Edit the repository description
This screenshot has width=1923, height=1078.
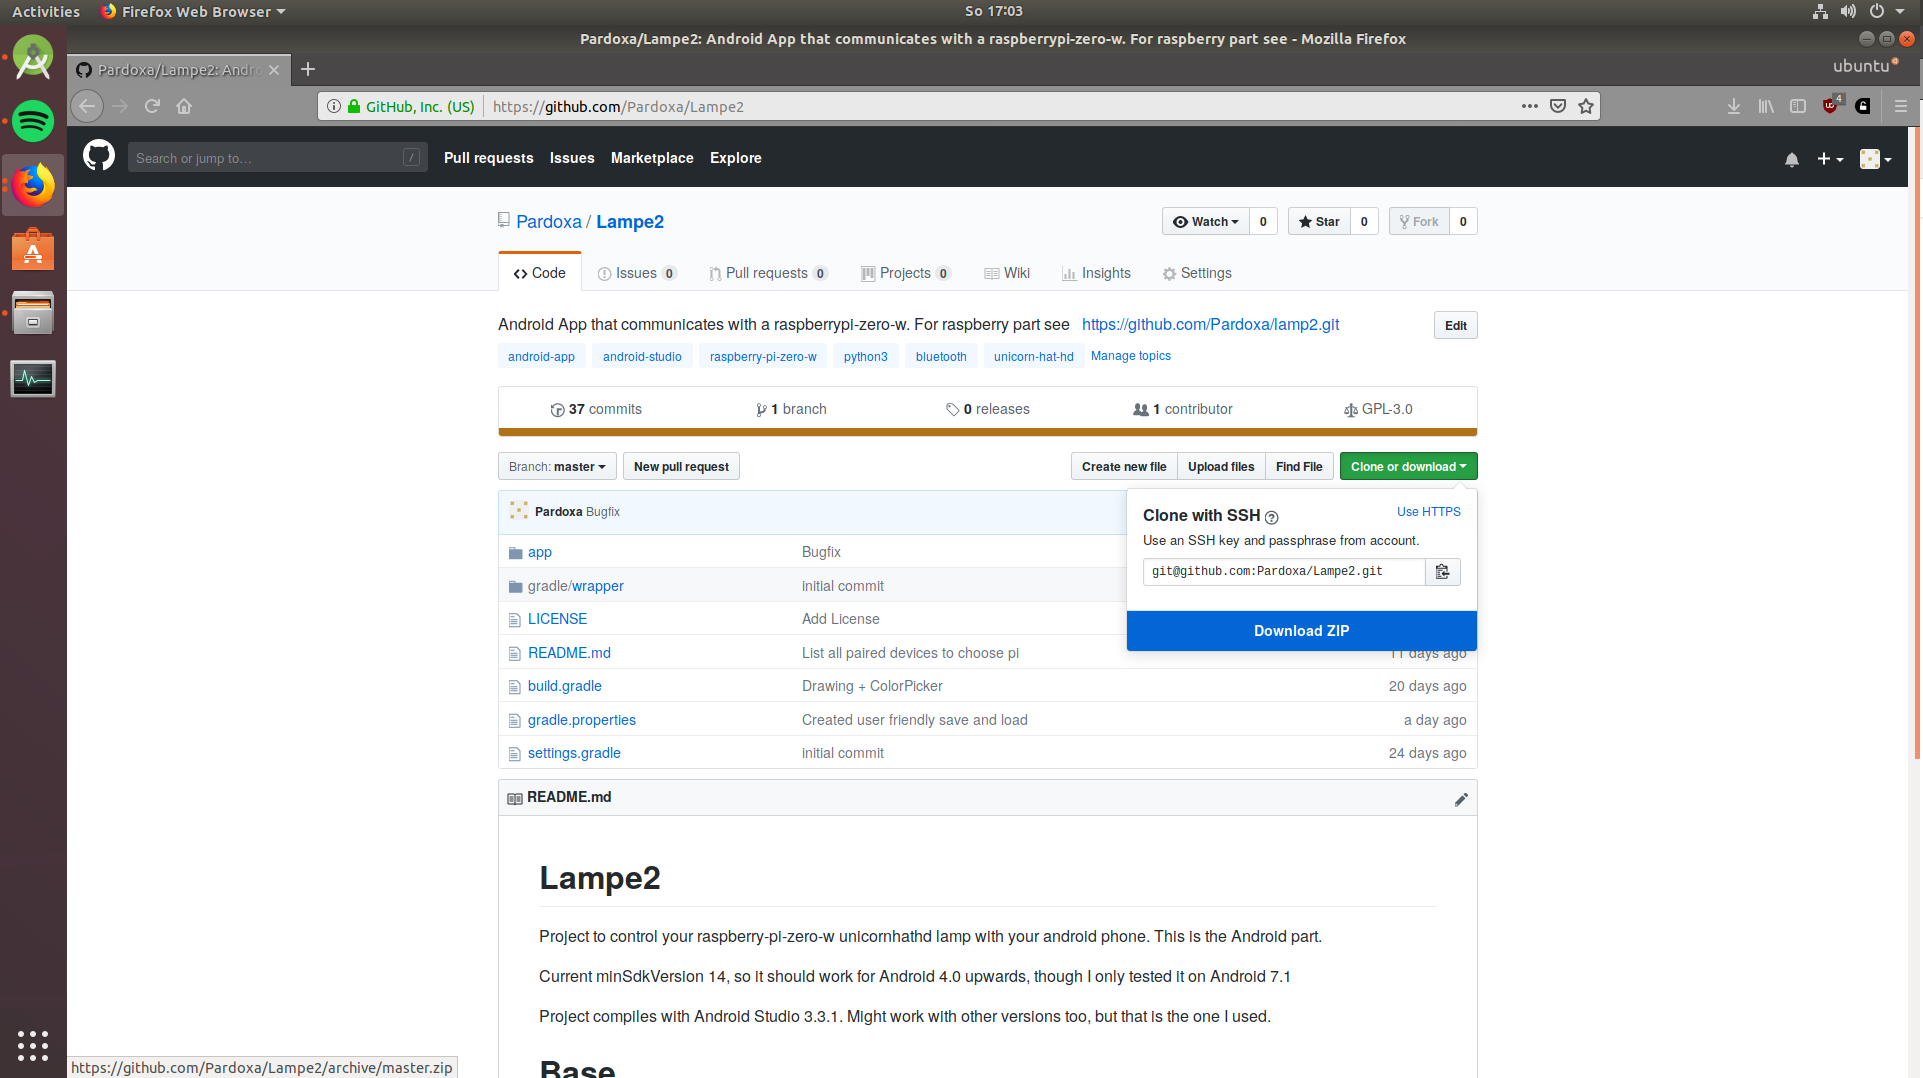pyautogui.click(x=1455, y=326)
